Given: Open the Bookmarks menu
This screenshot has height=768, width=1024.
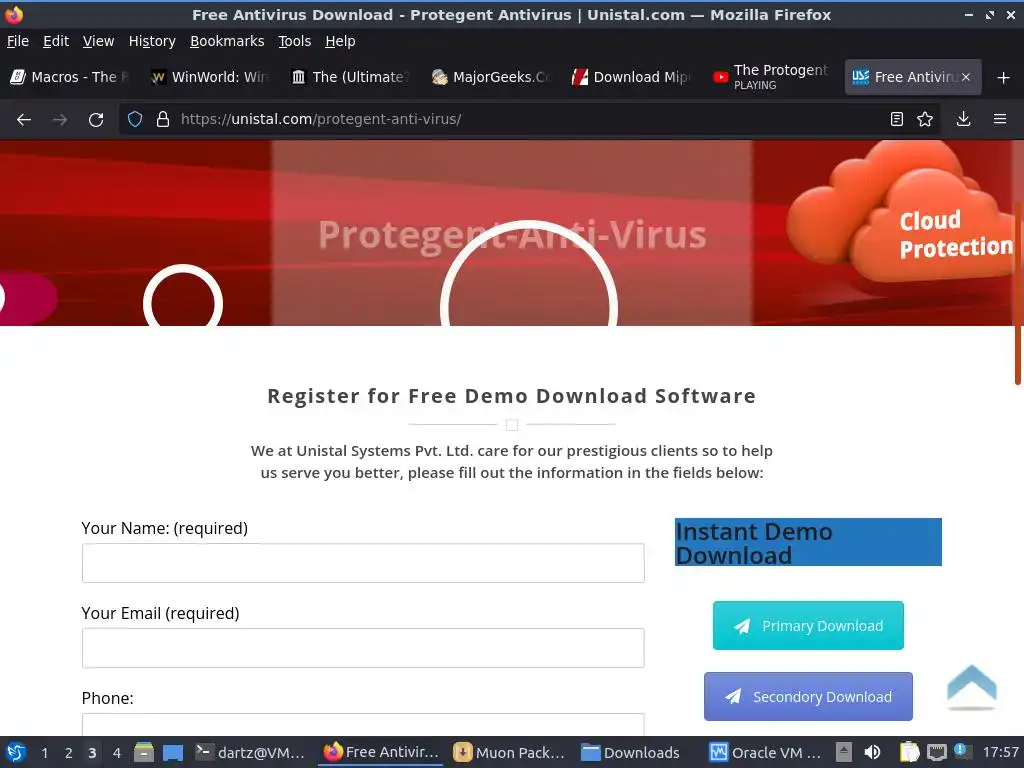Looking at the screenshot, I should (x=227, y=41).
